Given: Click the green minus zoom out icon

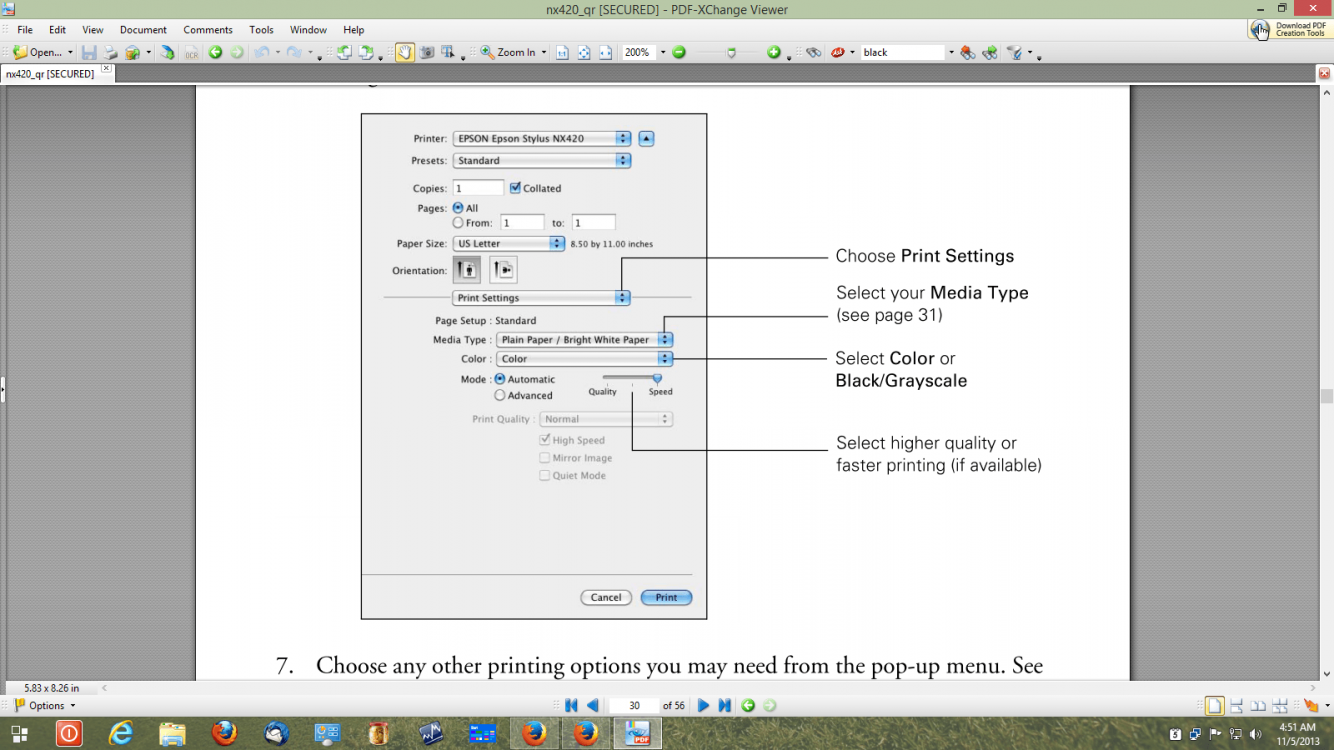Looking at the screenshot, I should tap(679, 52).
